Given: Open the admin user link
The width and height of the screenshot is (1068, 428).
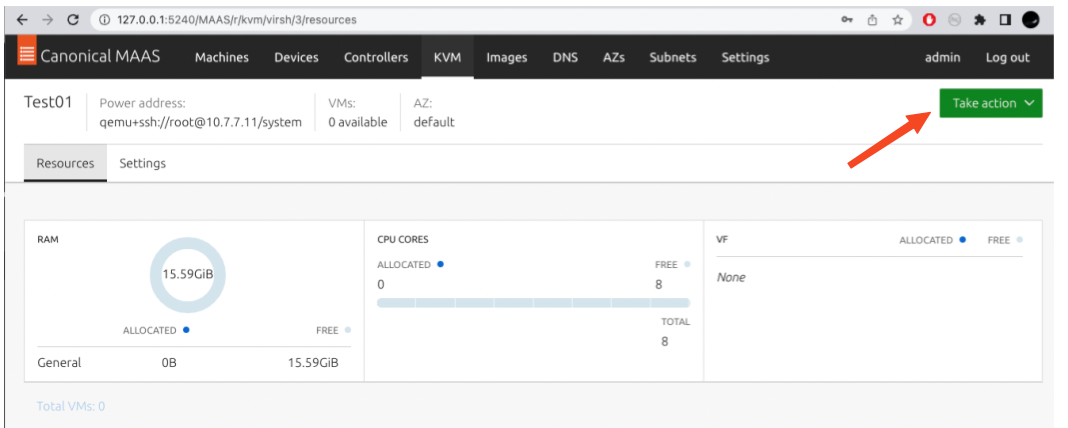Looking at the screenshot, I should coord(942,57).
